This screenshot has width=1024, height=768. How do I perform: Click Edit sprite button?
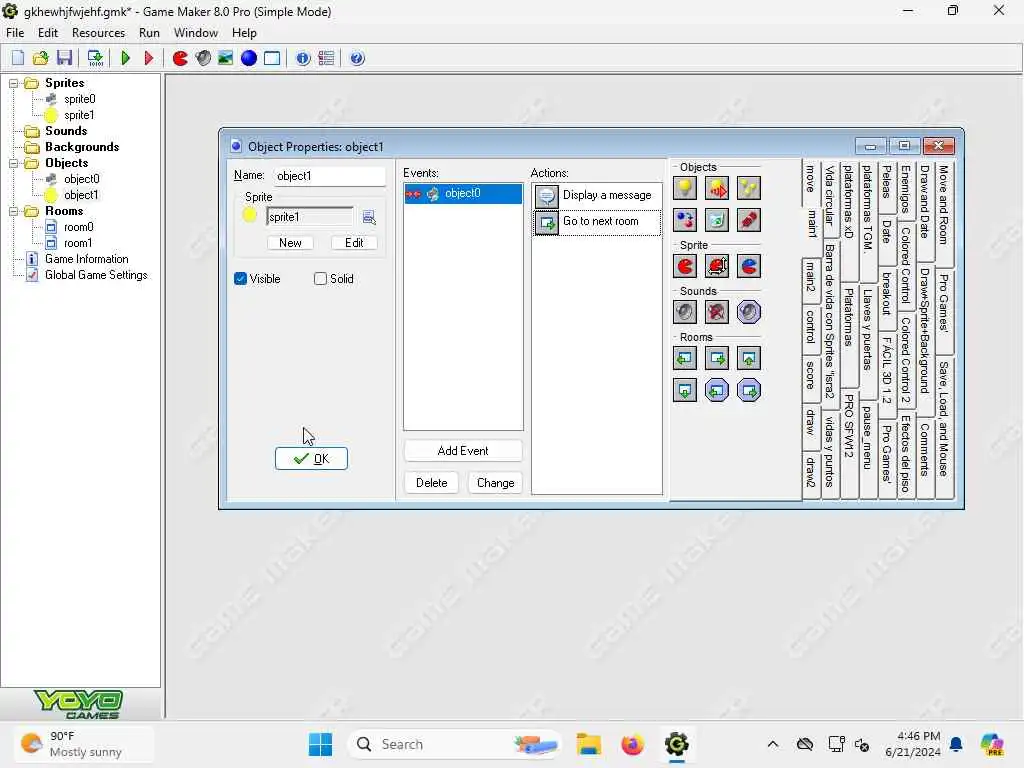tap(354, 243)
